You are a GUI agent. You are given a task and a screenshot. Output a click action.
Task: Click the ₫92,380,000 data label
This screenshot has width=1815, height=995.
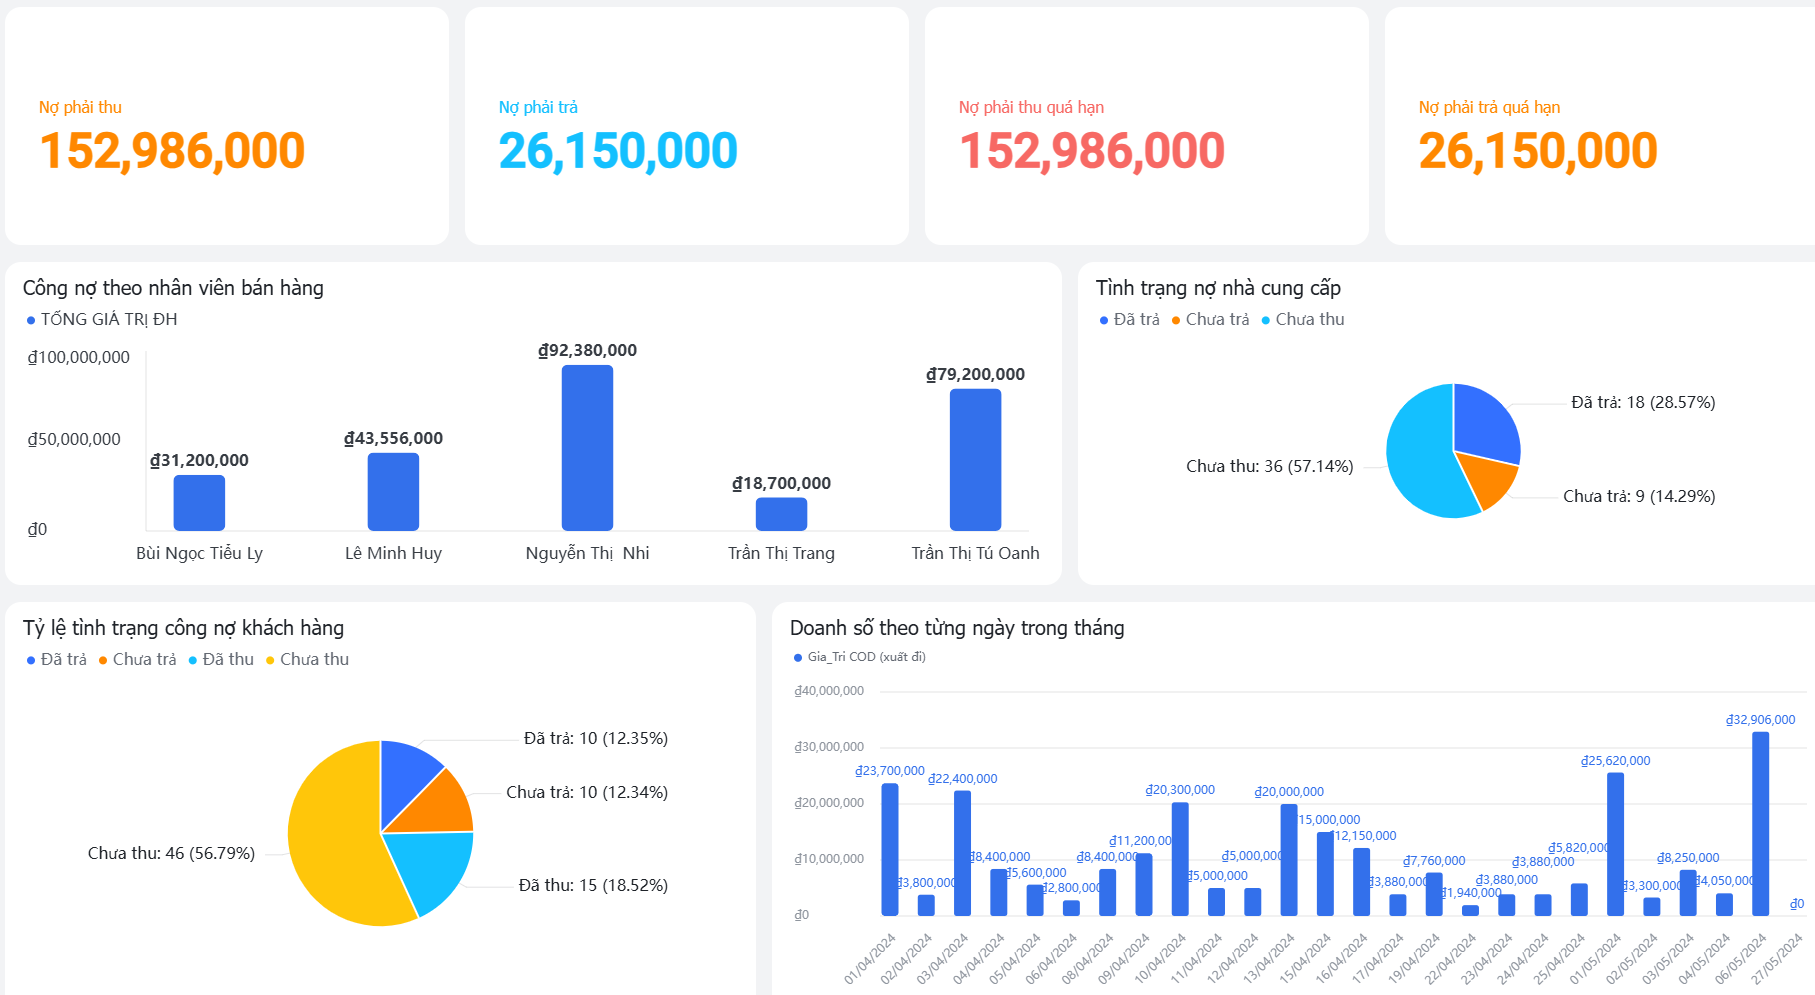point(587,350)
